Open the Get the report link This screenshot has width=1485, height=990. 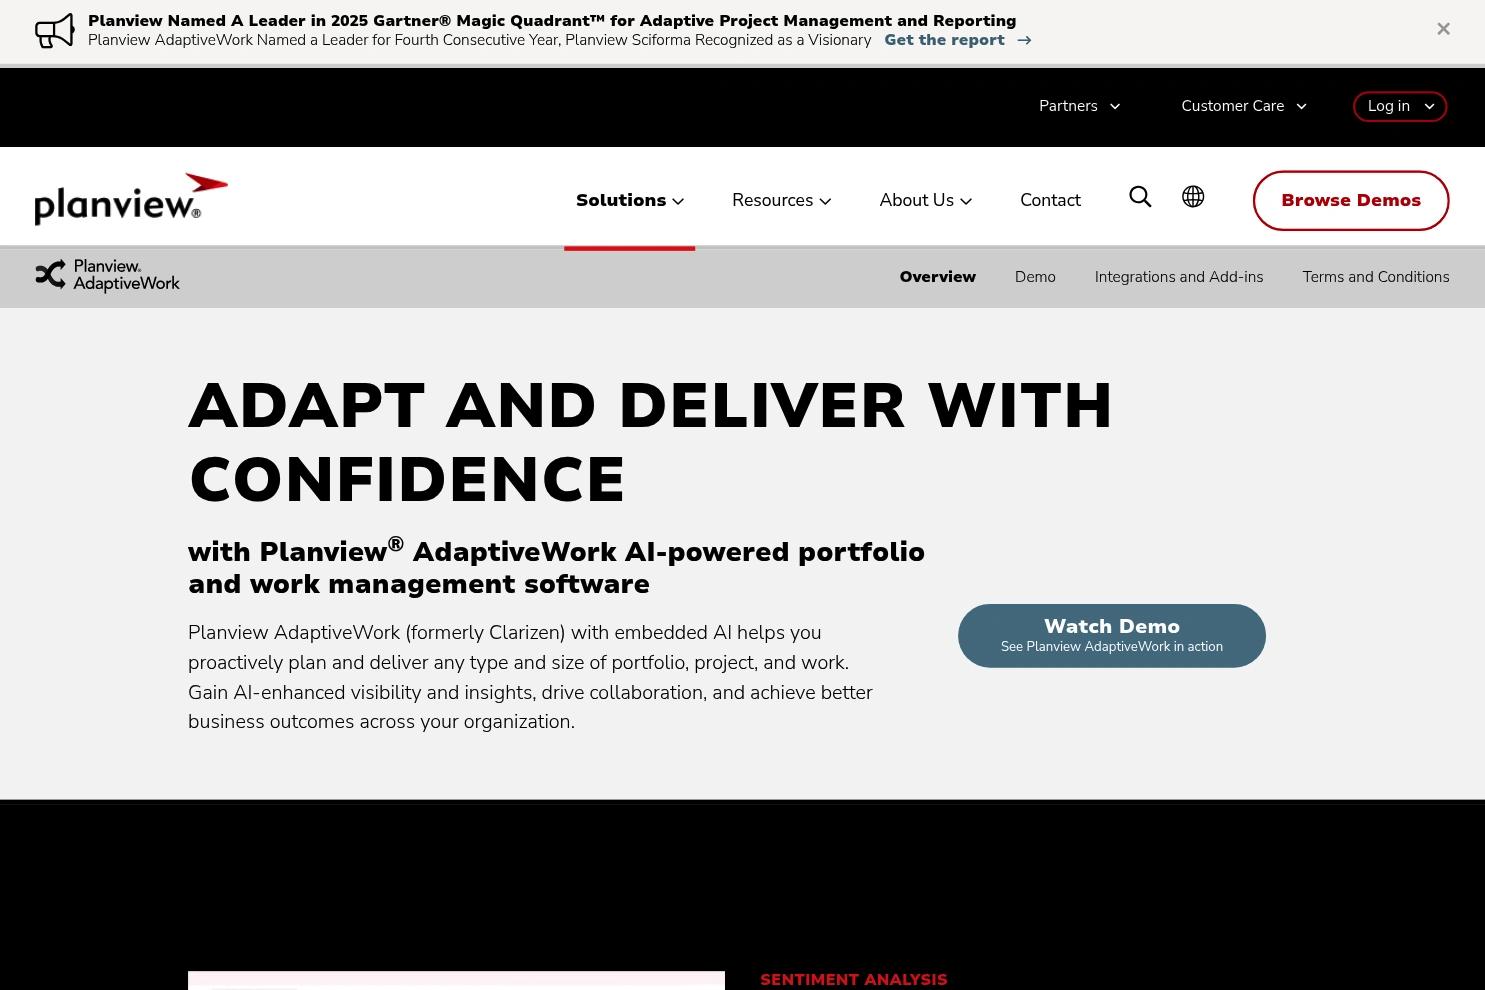click(x=957, y=40)
